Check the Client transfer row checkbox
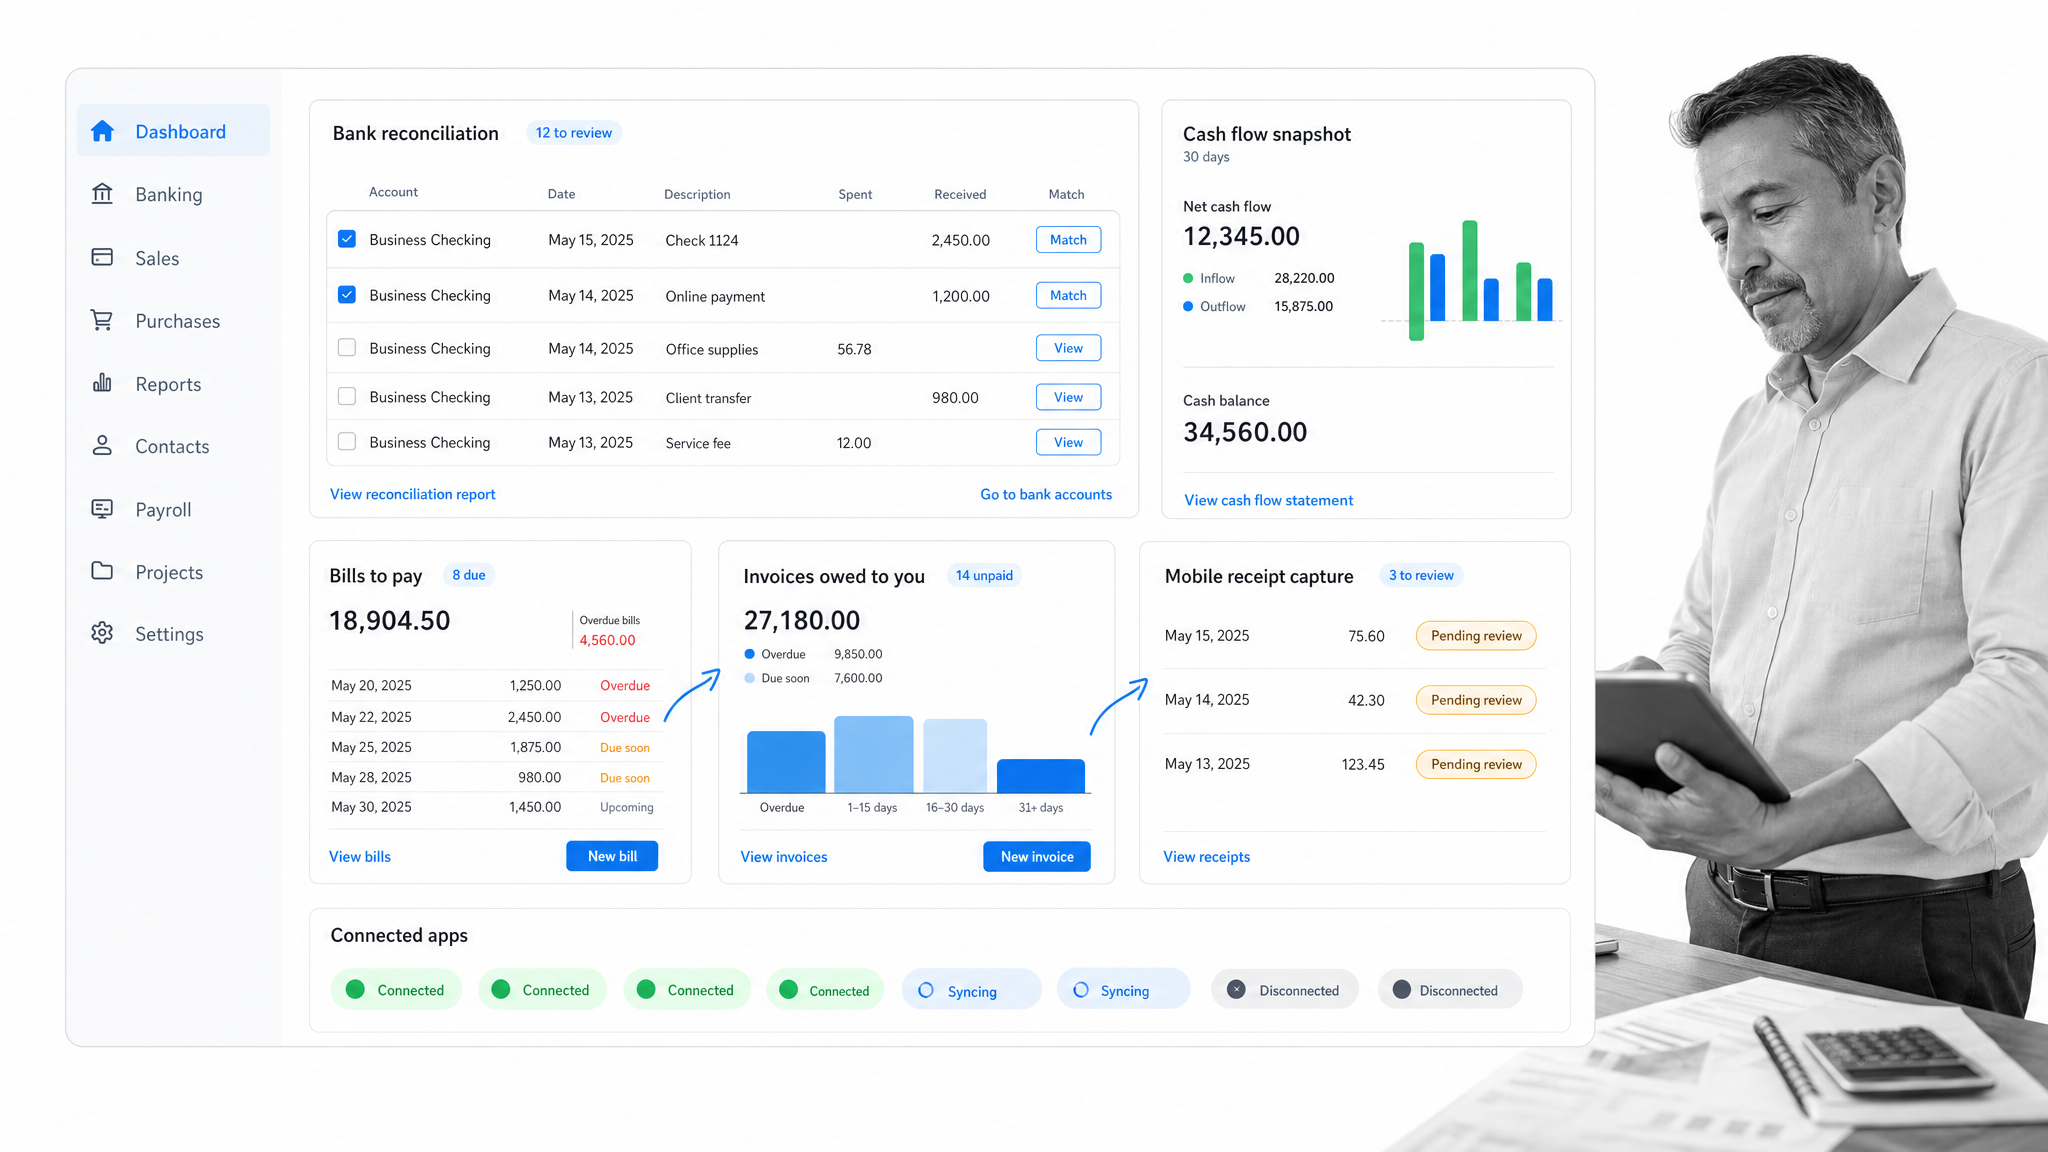The height and width of the screenshot is (1152, 2048). pyautogui.click(x=347, y=397)
